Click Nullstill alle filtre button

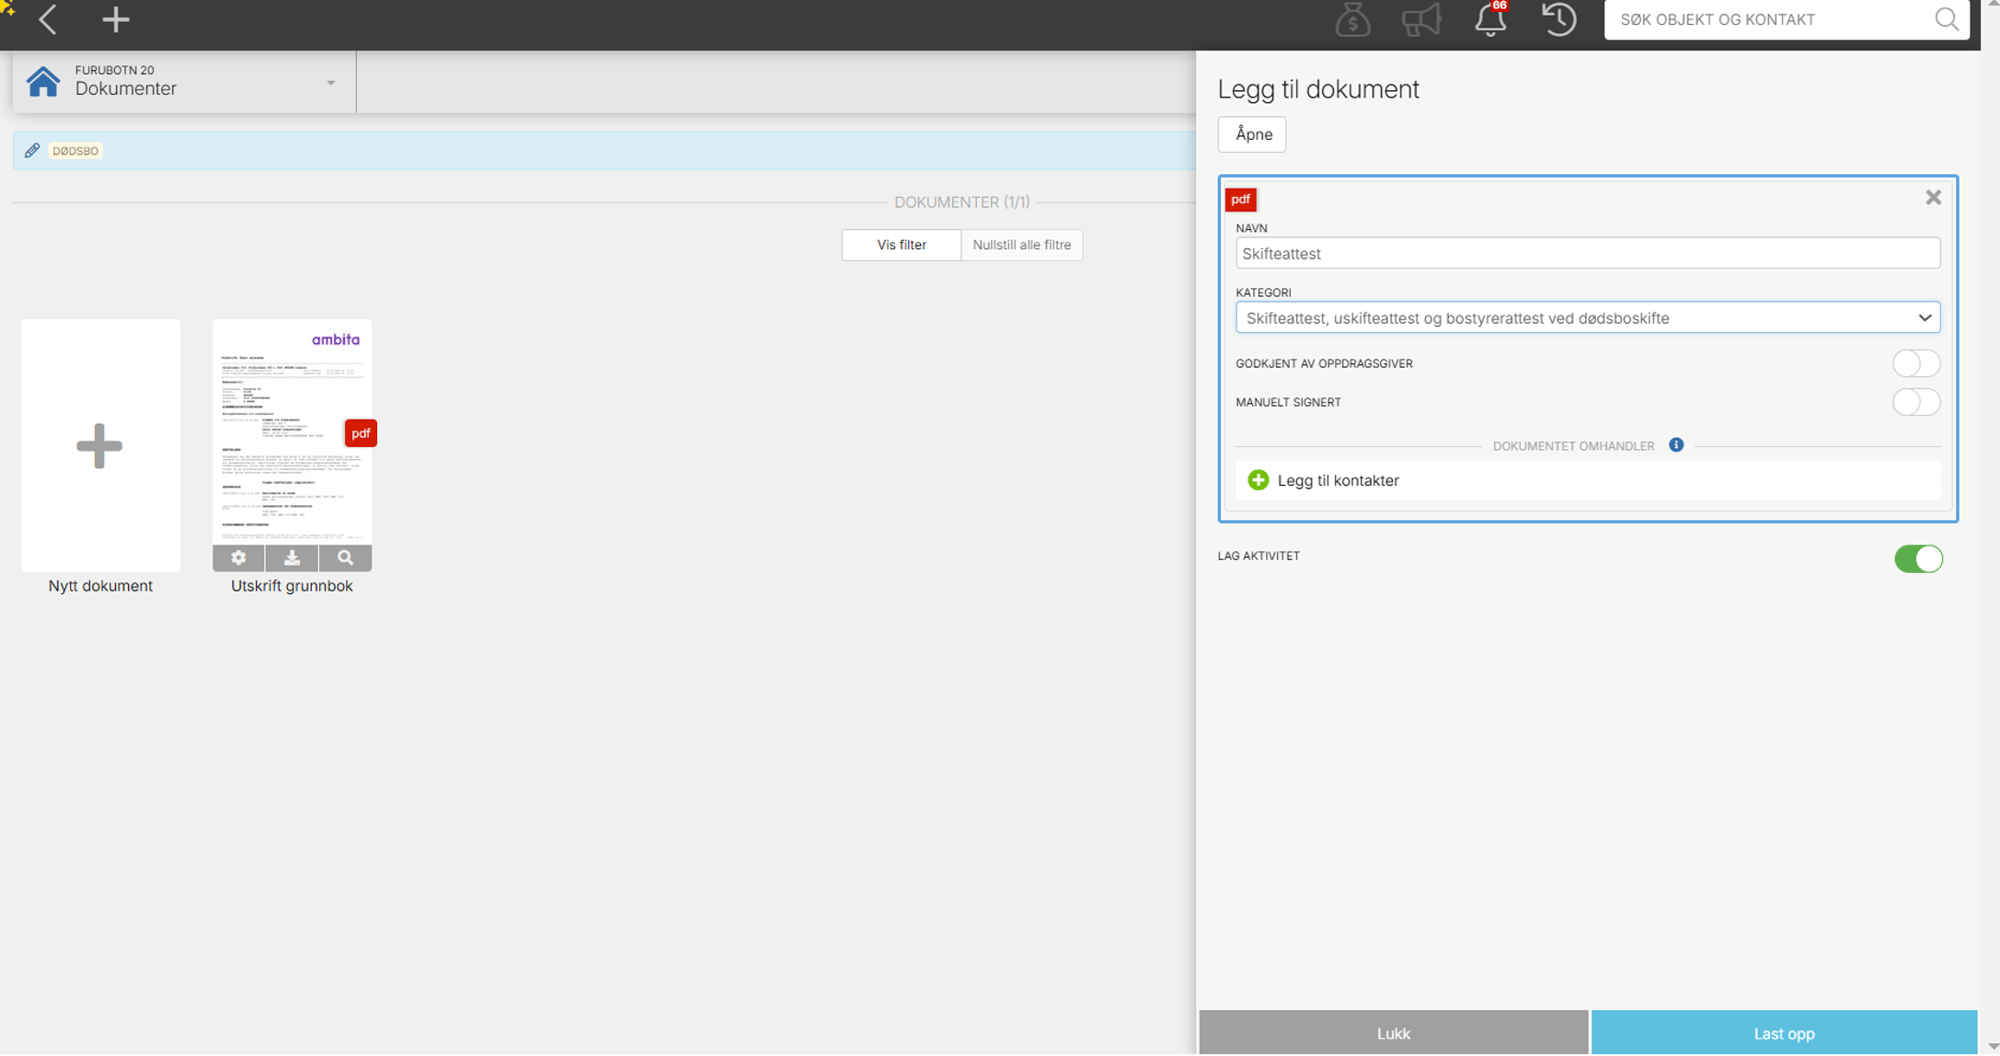point(1022,245)
